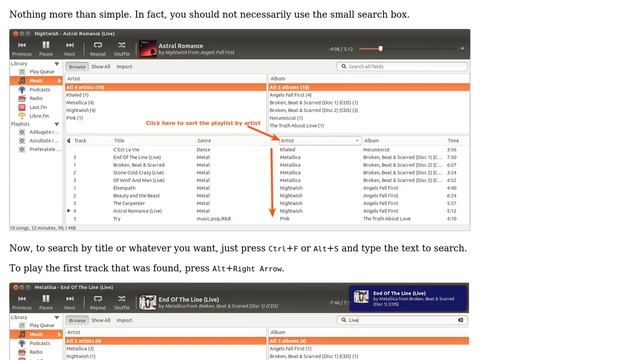The image size is (640, 360).
Task: Click Show All in End Of The Line window
Action: point(100,320)
